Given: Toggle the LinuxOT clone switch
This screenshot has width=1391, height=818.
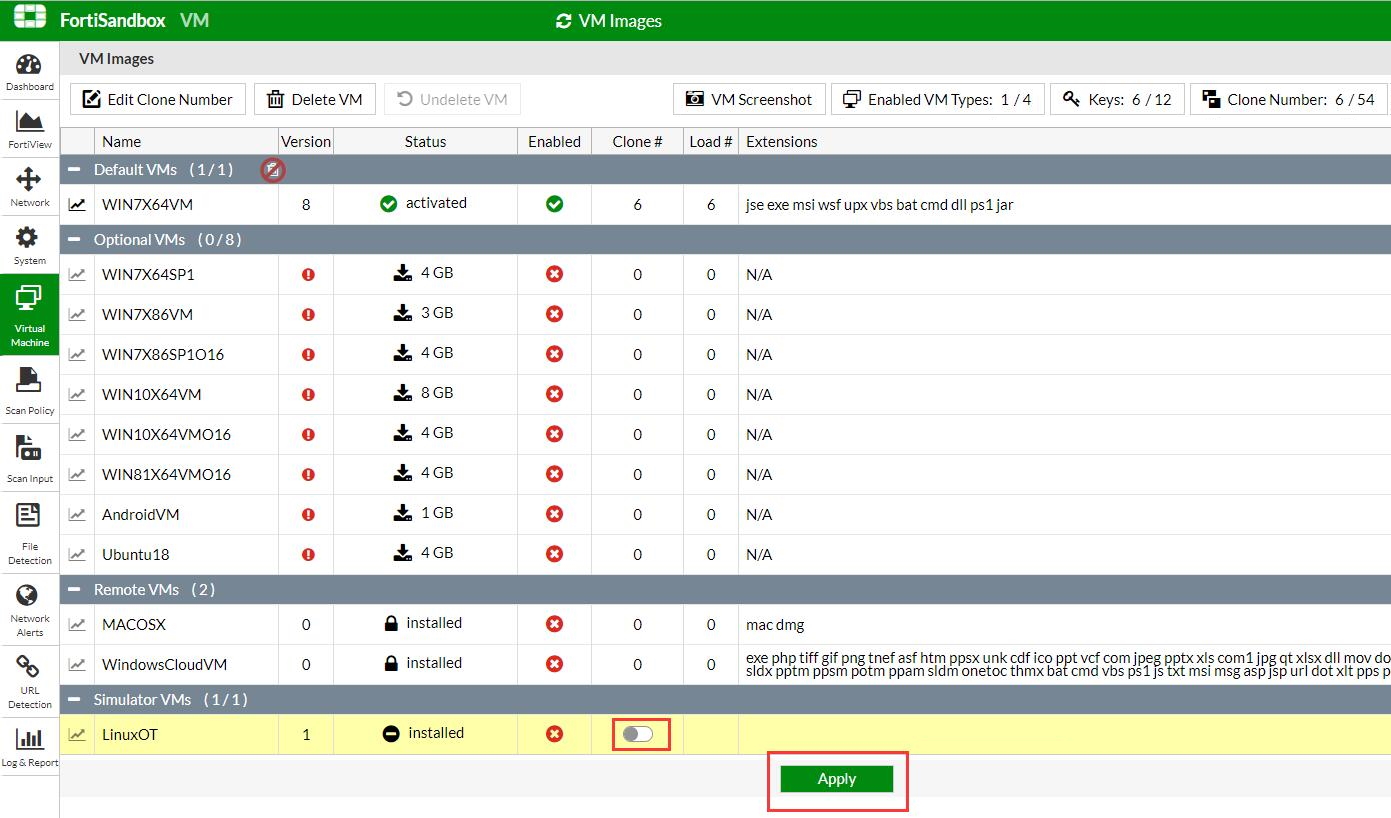Looking at the screenshot, I should pos(637,734).
